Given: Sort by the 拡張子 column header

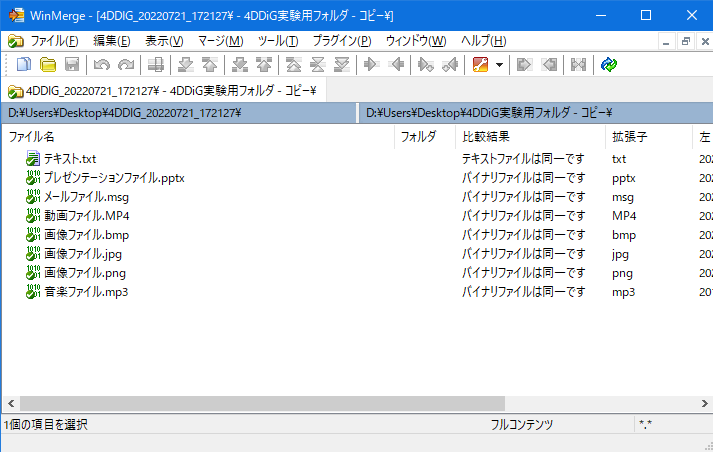Looking at the screenshot, I should coord(649,137).
